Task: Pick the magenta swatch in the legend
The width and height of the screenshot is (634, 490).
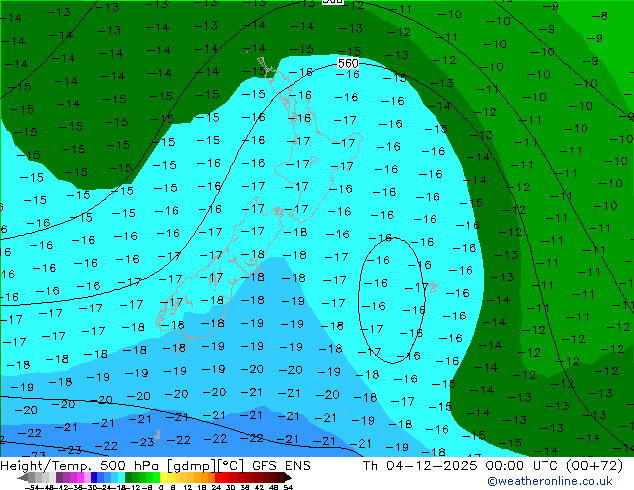Action: 80,477
